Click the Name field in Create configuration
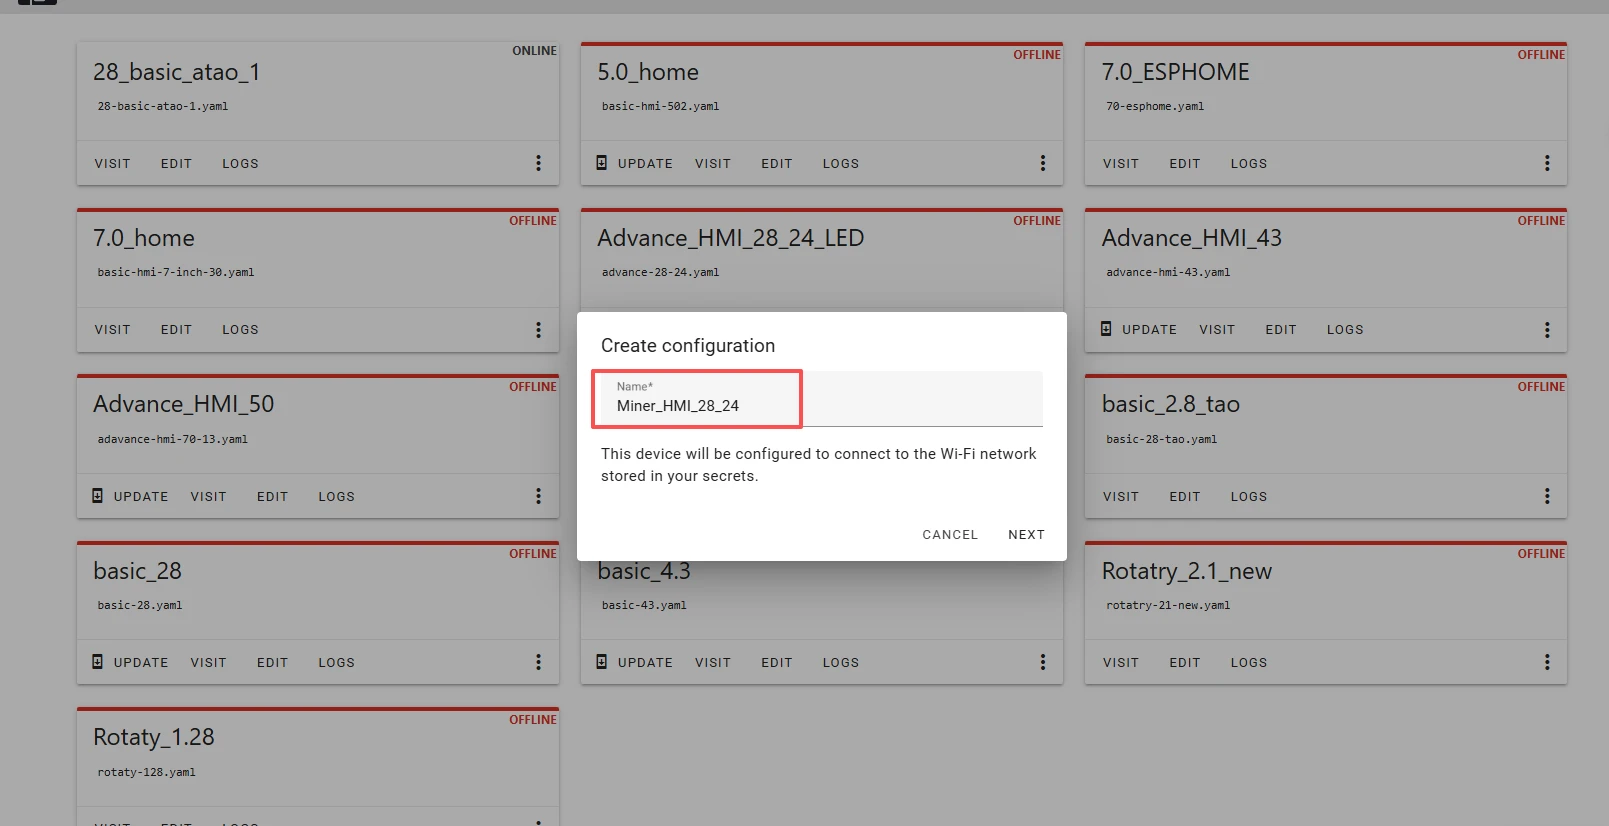Screen dimensions: 1609x826 (817, 405)
